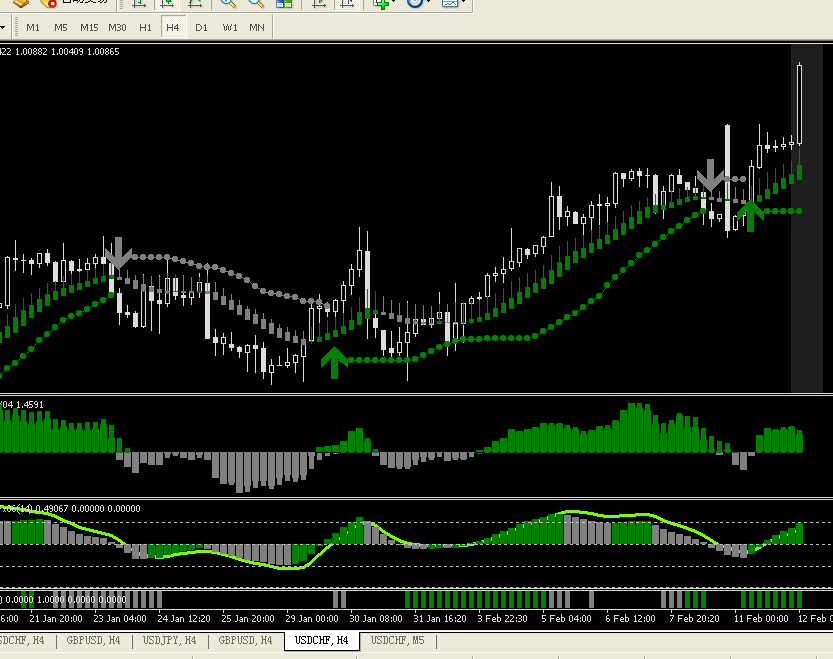Click the green up arrow near 11 Feb
This screenshot has height=659, width=833.
(750, 216)
